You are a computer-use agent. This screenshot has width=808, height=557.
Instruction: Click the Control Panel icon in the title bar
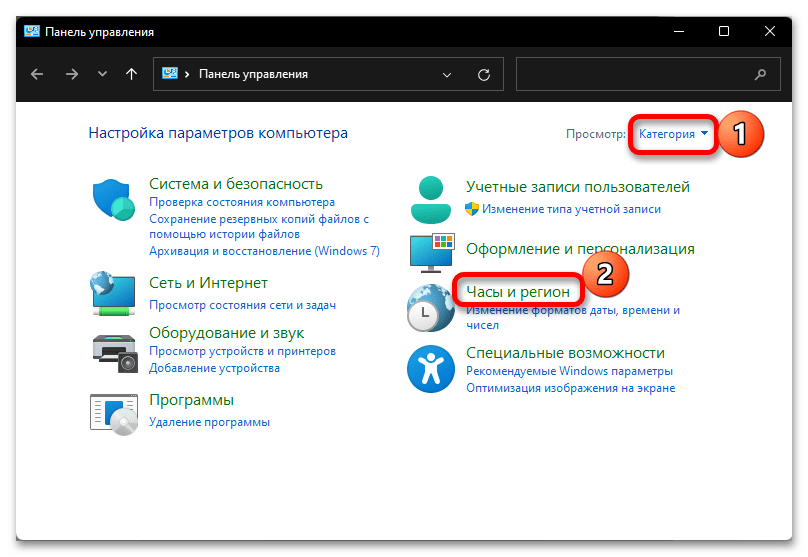coord(32,31)
